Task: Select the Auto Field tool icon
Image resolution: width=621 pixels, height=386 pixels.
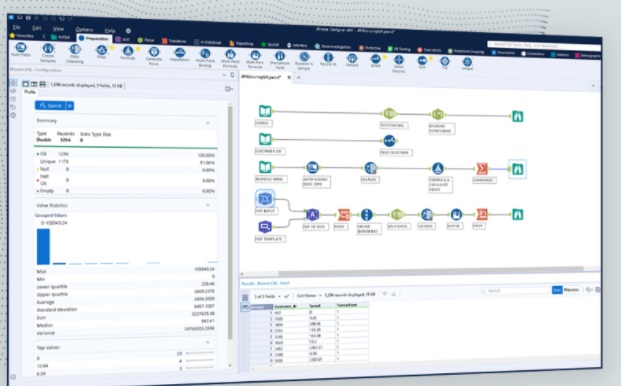Action: pyautogui.click(x=21, y=48)
